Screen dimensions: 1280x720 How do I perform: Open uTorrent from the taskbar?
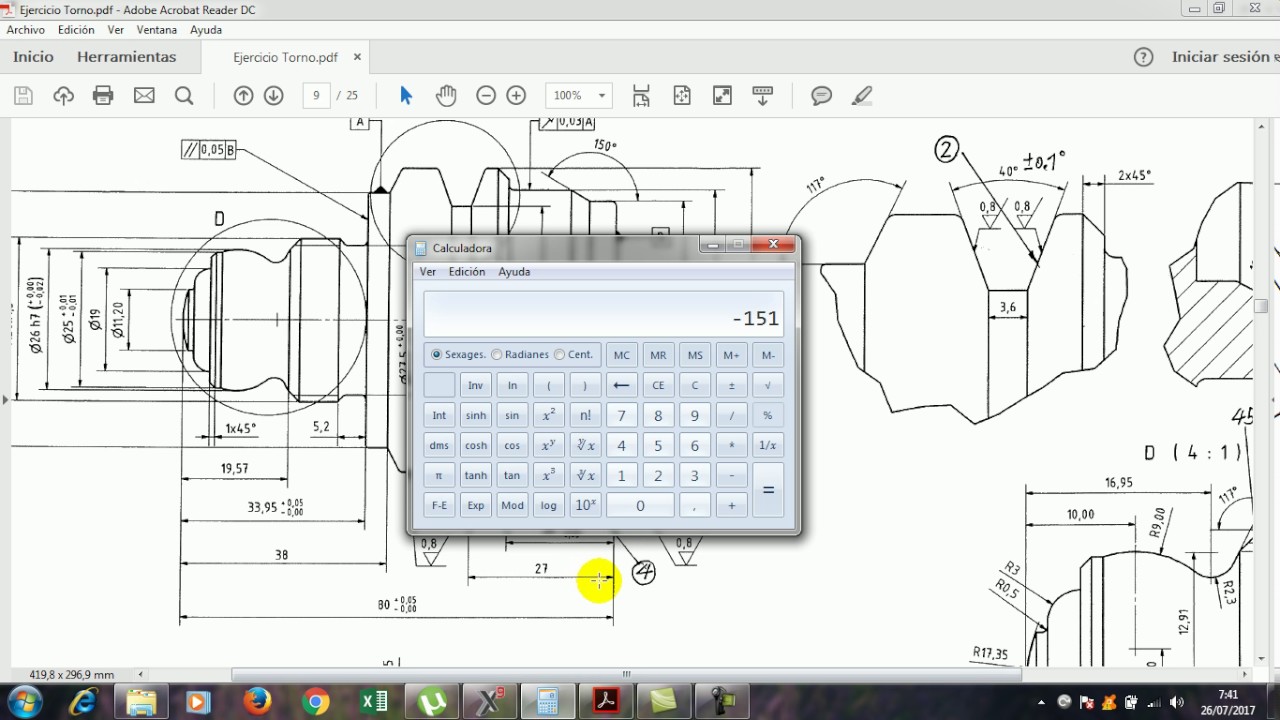pos(432,702)
